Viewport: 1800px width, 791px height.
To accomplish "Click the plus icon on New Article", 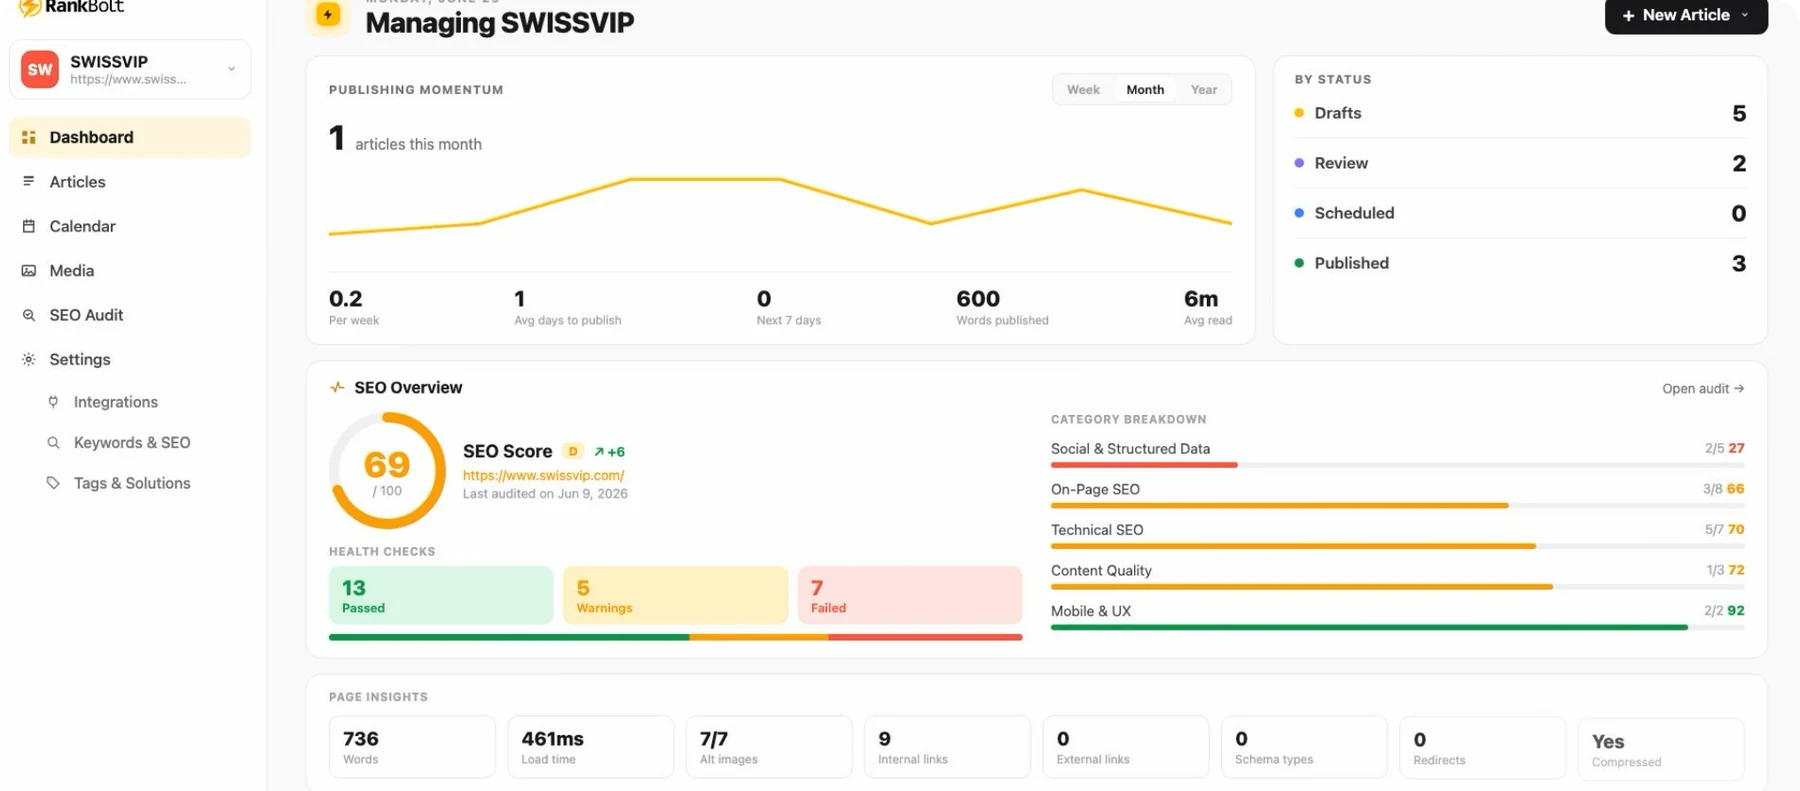I will (x=1628, y=15).
